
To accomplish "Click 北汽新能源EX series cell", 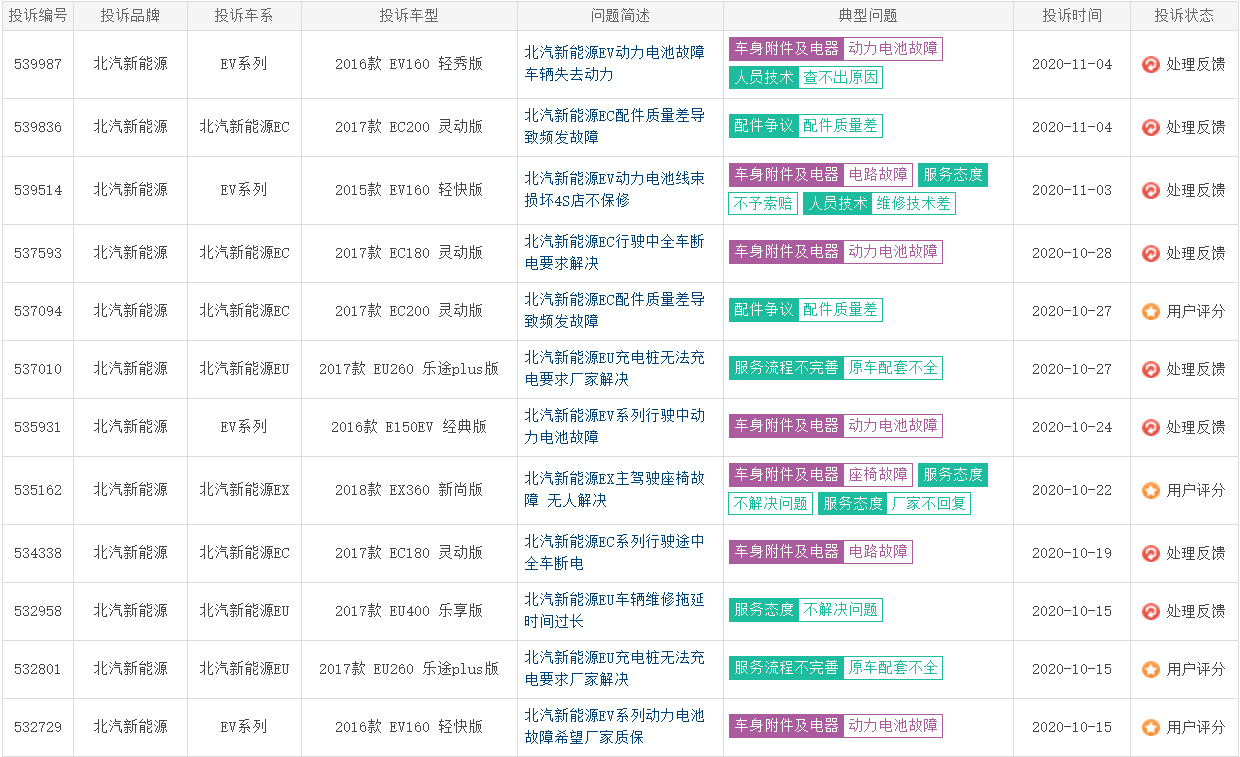I will (244, 490).
